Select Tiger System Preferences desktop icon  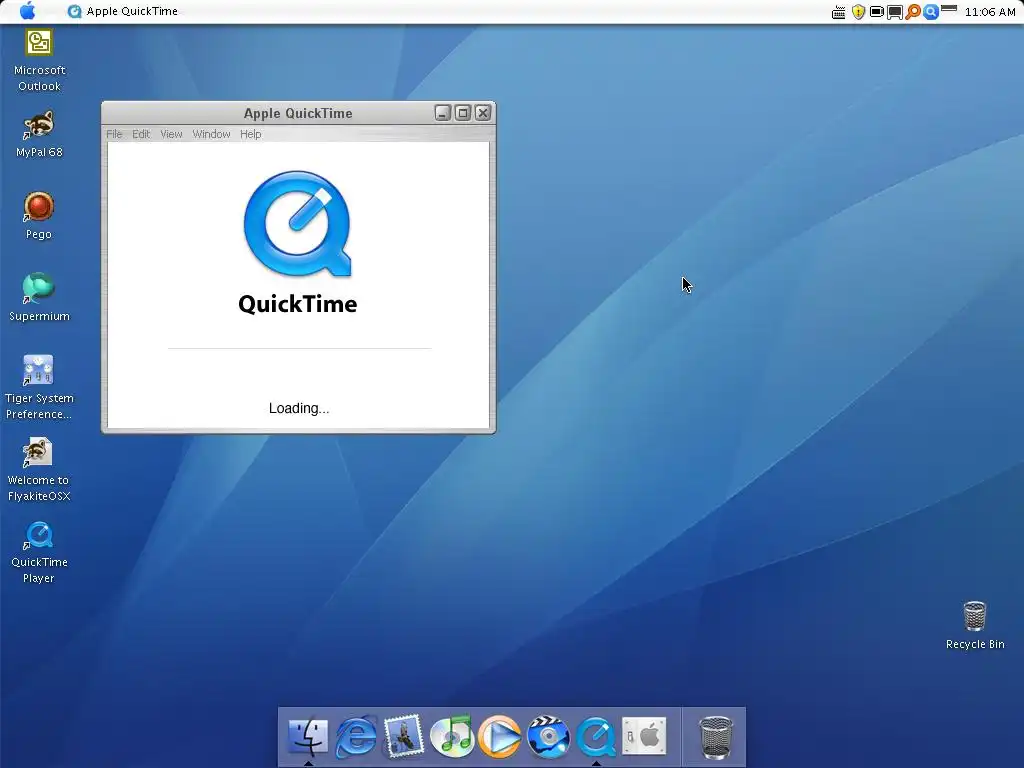click(39, 387)
